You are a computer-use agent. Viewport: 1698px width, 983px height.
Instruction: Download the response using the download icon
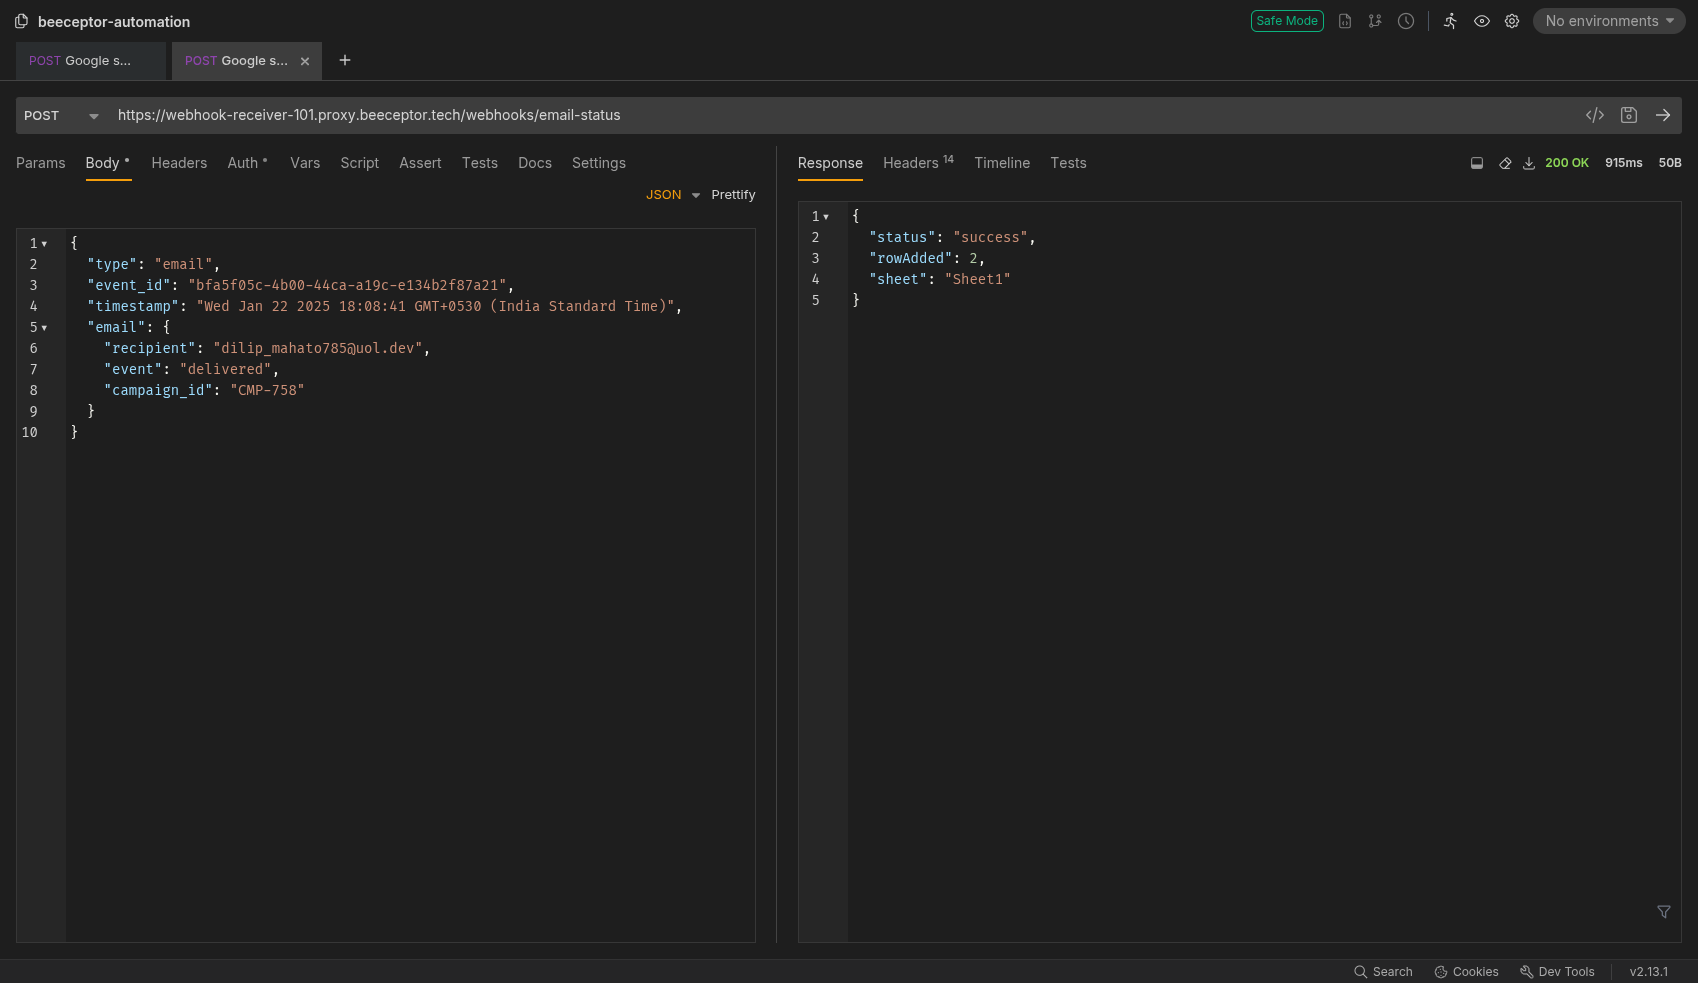[1529, 163]
